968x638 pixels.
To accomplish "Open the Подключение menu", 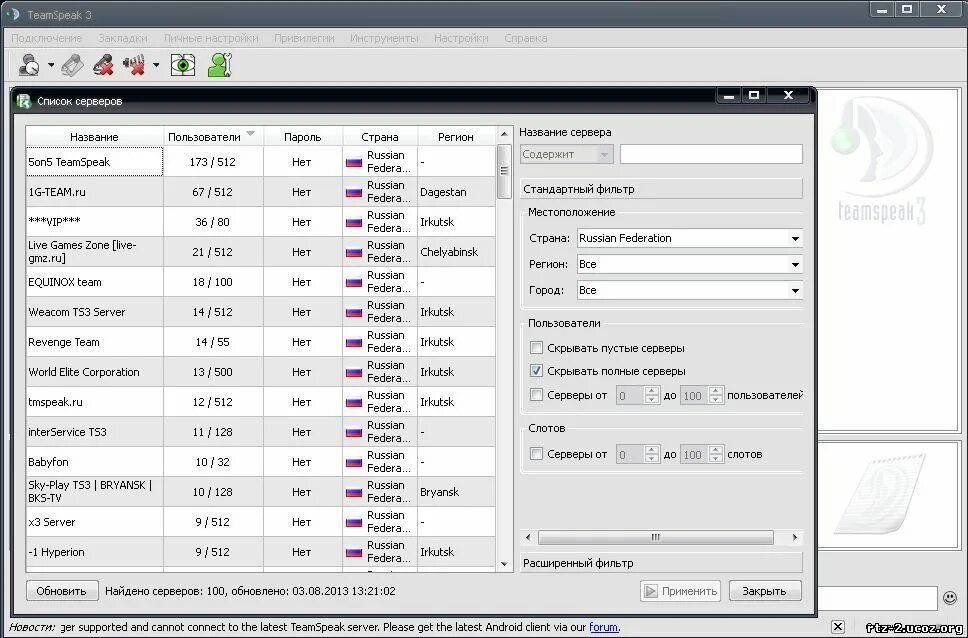I will (46, 38).
